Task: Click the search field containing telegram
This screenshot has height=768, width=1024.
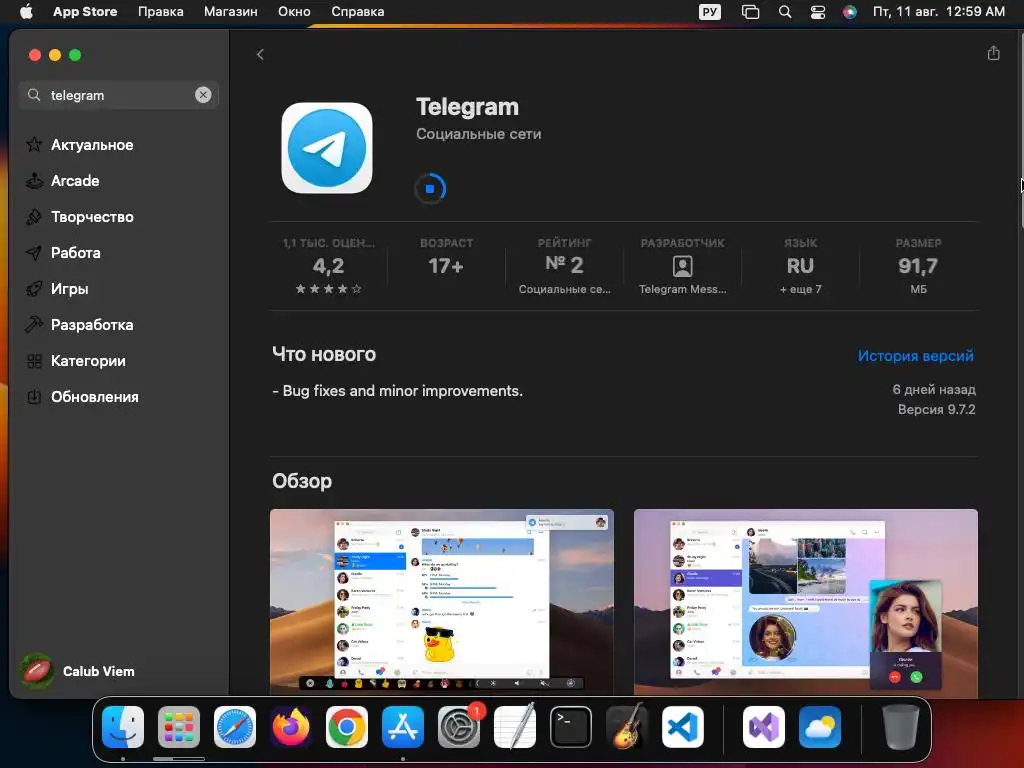Action: [x=118, y=95]
